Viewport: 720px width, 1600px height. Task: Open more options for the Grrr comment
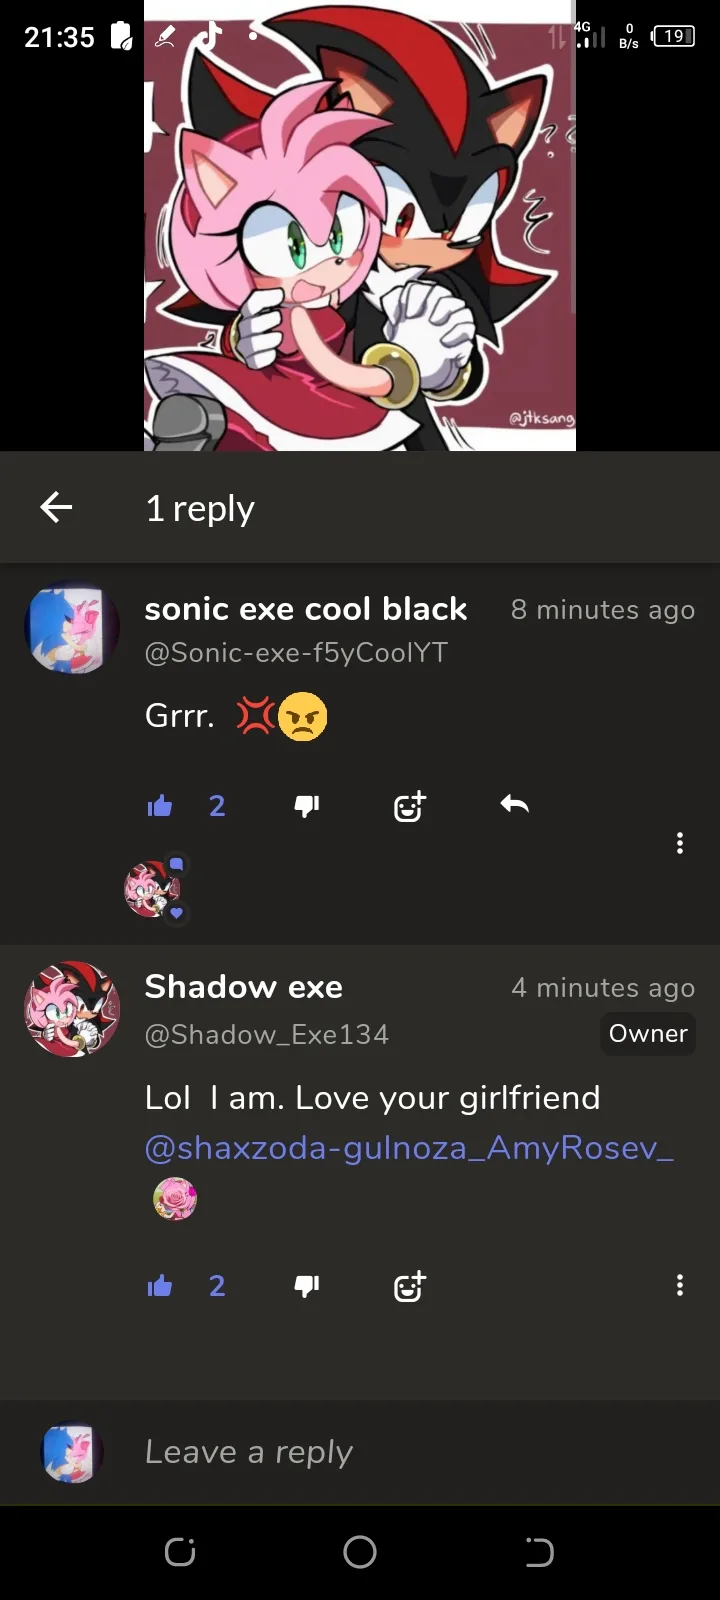680,843
